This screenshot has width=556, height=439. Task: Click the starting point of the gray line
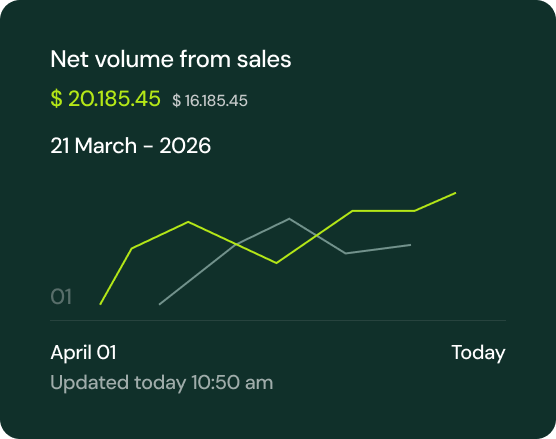(x=160, y=304)
